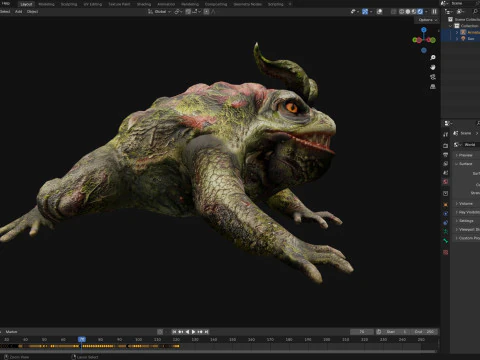Jump to timeline end frame
The width and height of the screenshot is (480, 360).
point(206,332)
